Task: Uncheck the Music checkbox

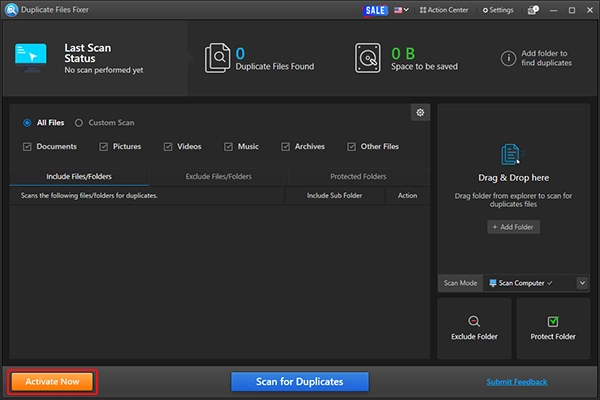Action: tap(228, 147)
